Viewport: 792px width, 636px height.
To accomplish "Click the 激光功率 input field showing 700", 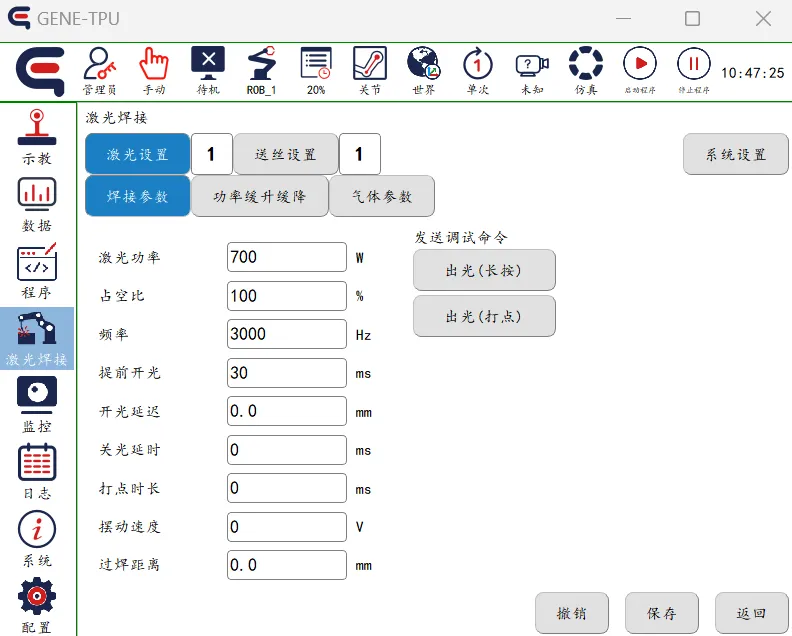I will coord(287,257).
